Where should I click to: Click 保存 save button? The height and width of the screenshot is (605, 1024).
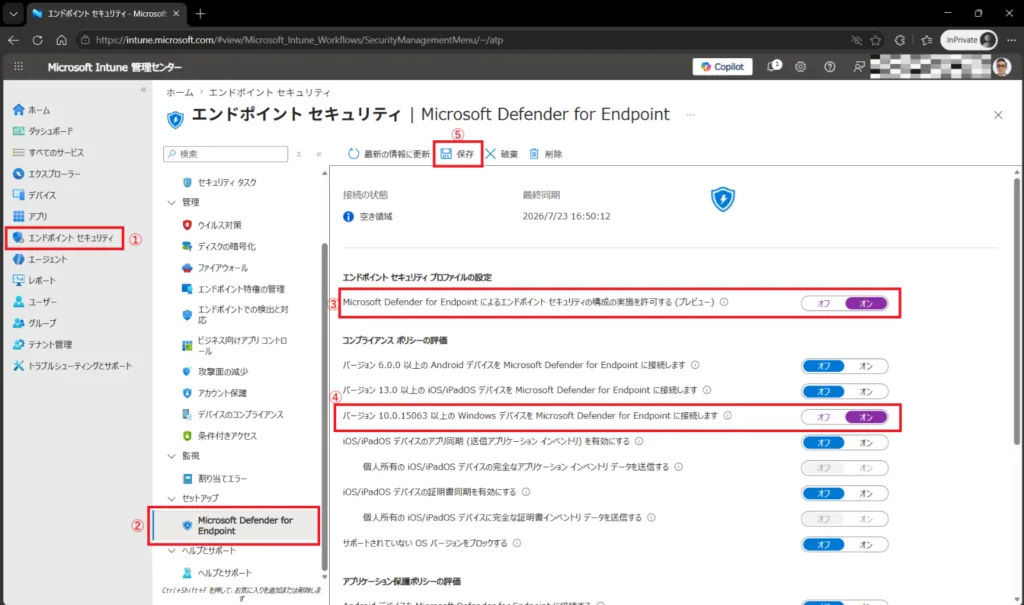pos(458,154)
